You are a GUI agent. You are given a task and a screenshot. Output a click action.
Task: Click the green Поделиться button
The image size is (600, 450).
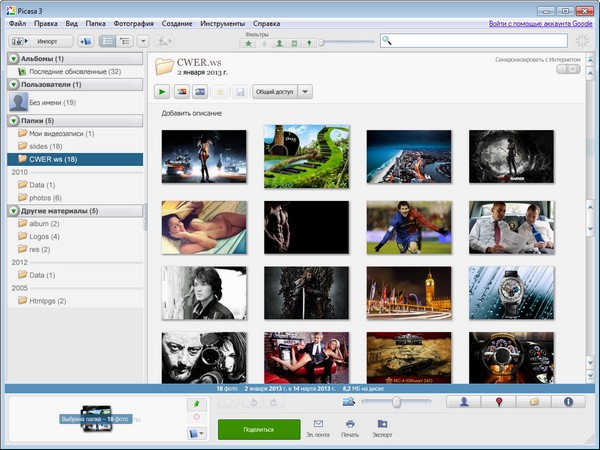259,429
